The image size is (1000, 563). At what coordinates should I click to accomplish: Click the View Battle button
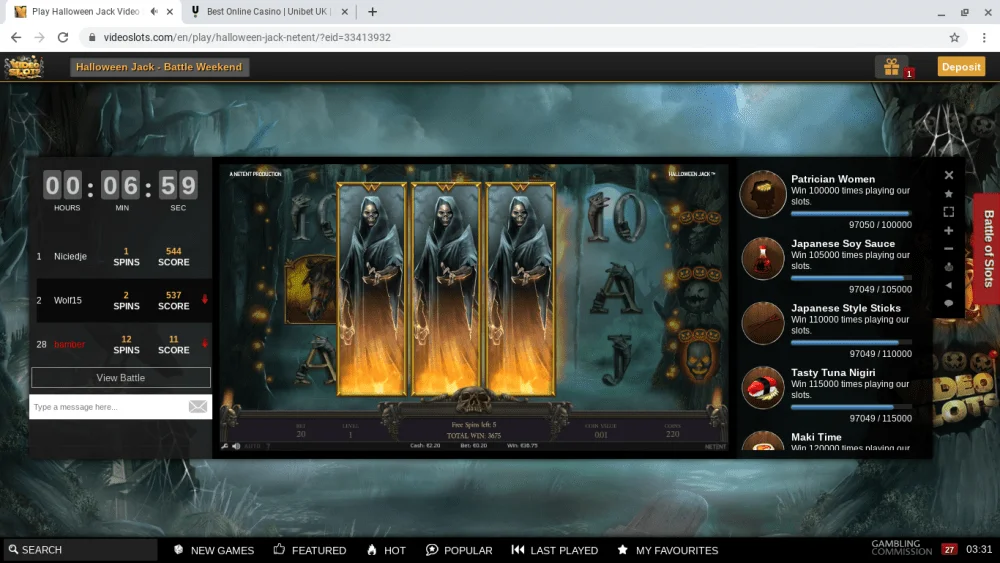tap(121, 377)
